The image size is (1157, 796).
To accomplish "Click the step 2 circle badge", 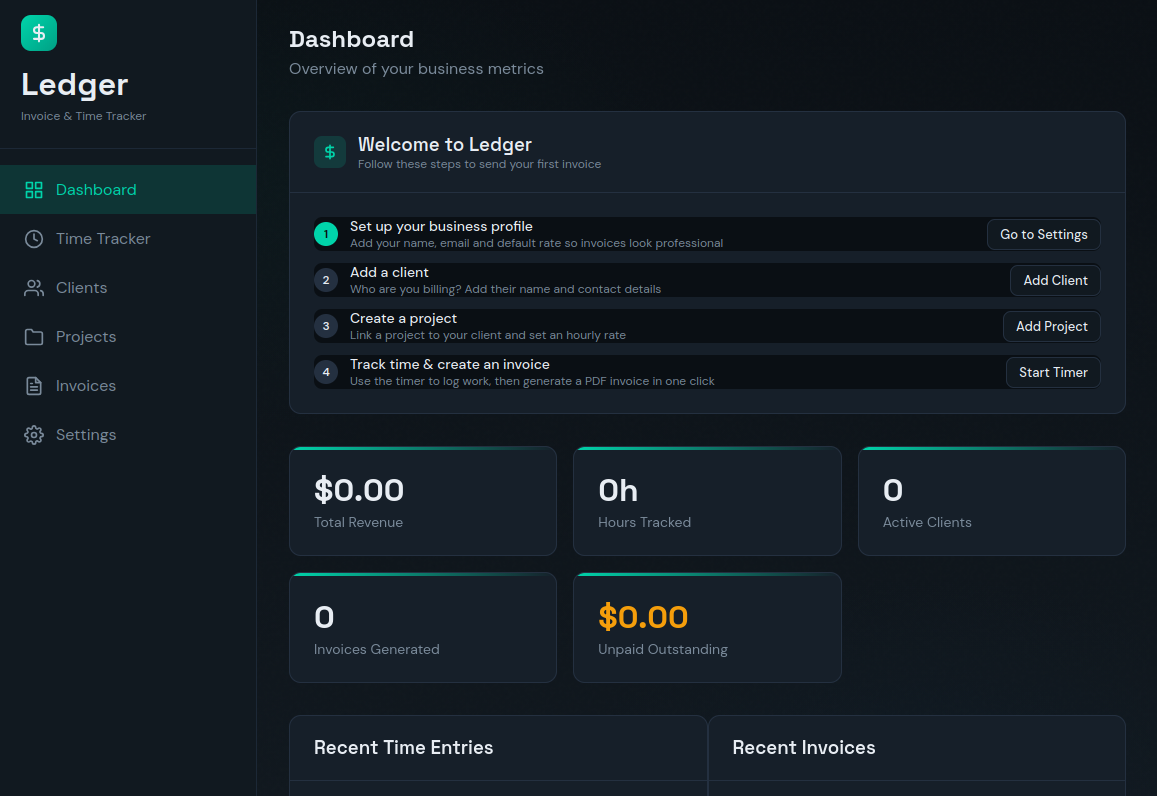I will [326, 280].
